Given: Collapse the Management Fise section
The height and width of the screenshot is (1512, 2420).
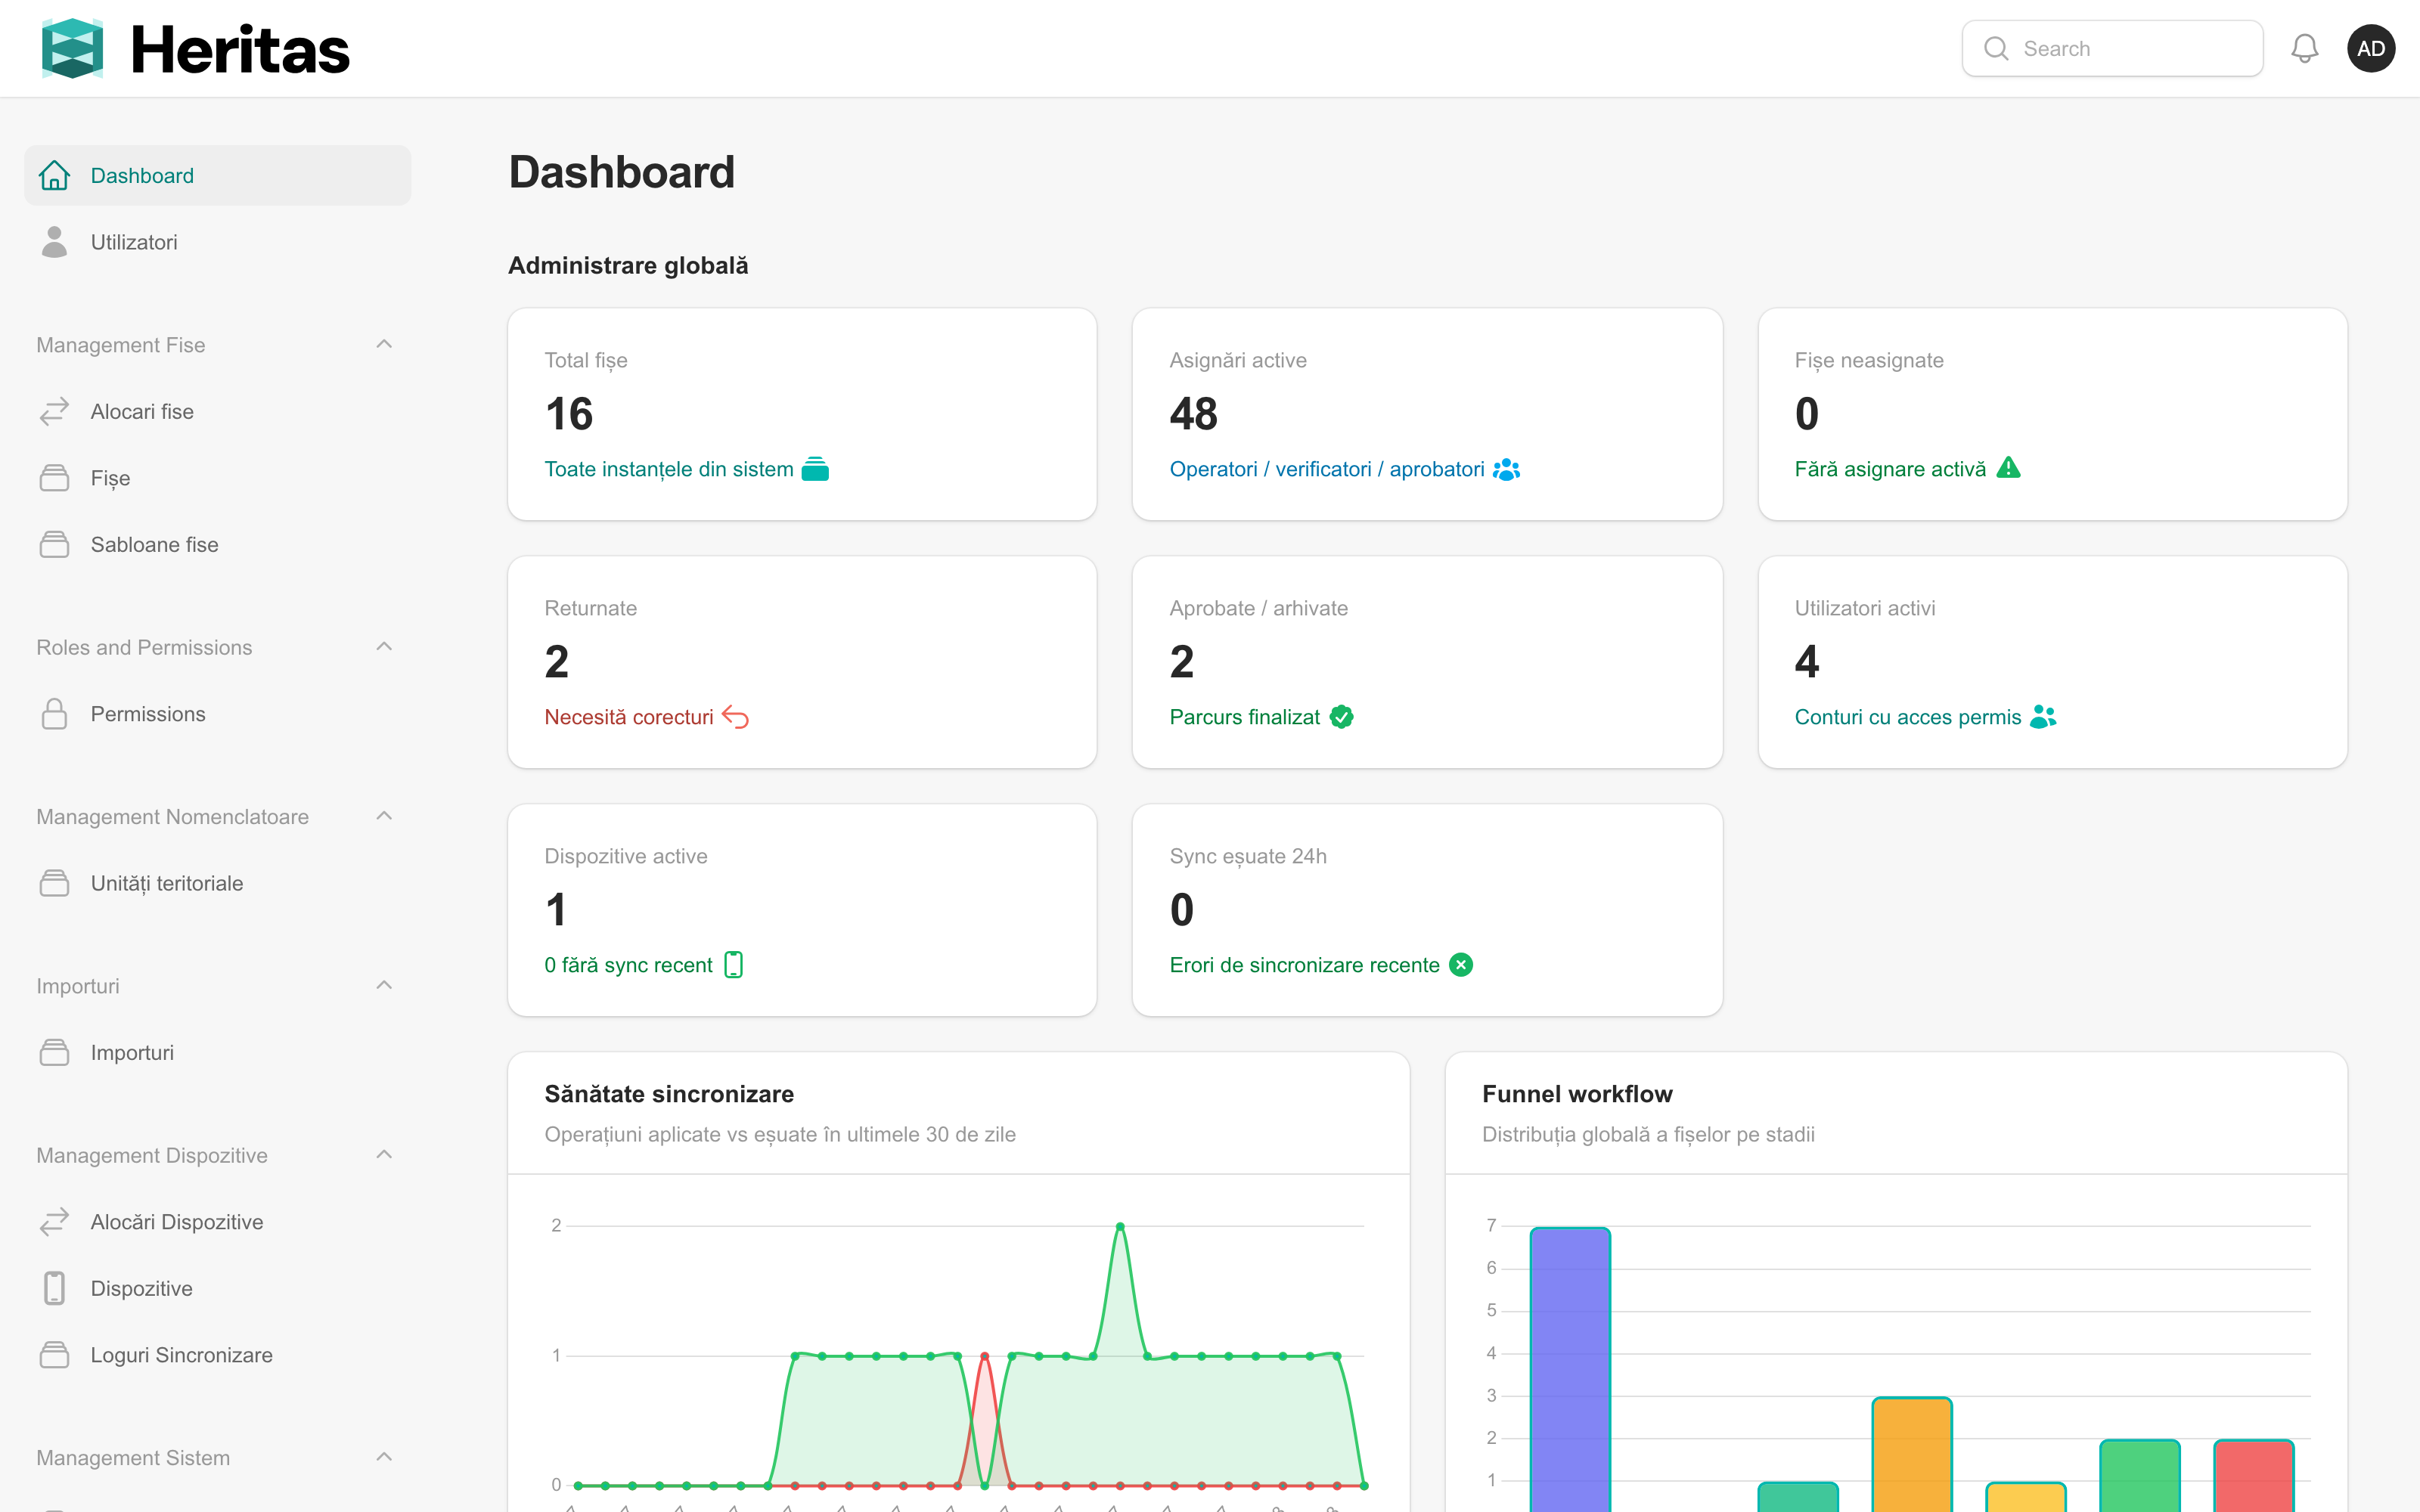Looking at the screenshot, I should (x=384, y=344).
